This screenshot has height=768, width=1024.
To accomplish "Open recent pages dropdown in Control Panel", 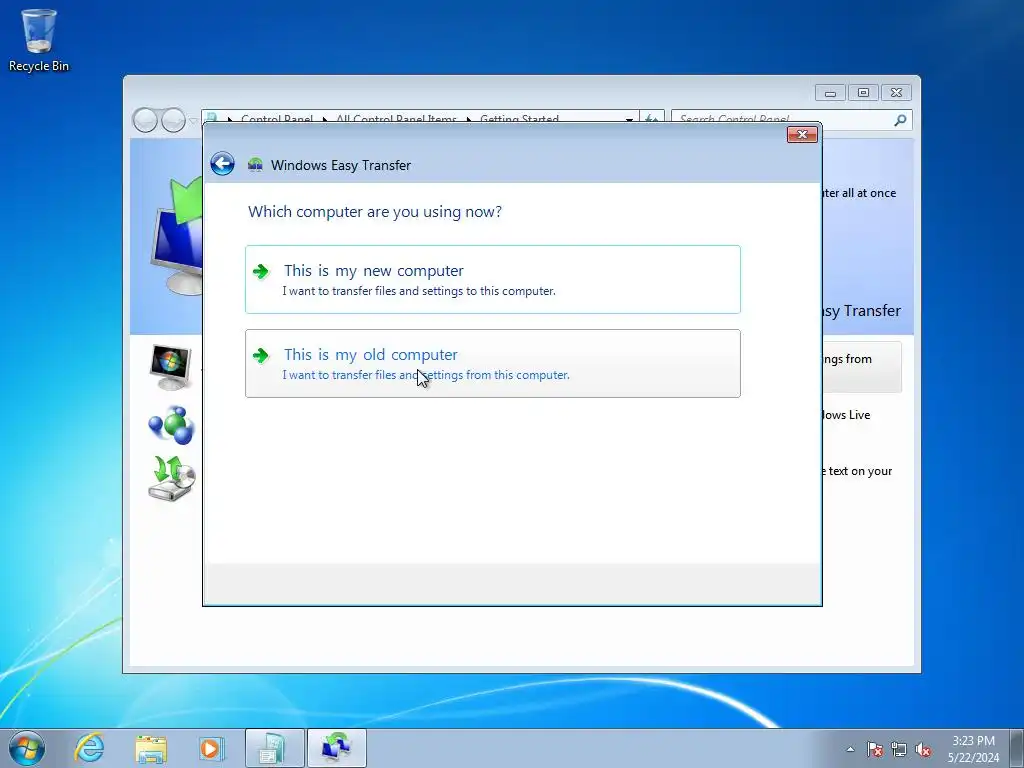I will pos(193,121).
